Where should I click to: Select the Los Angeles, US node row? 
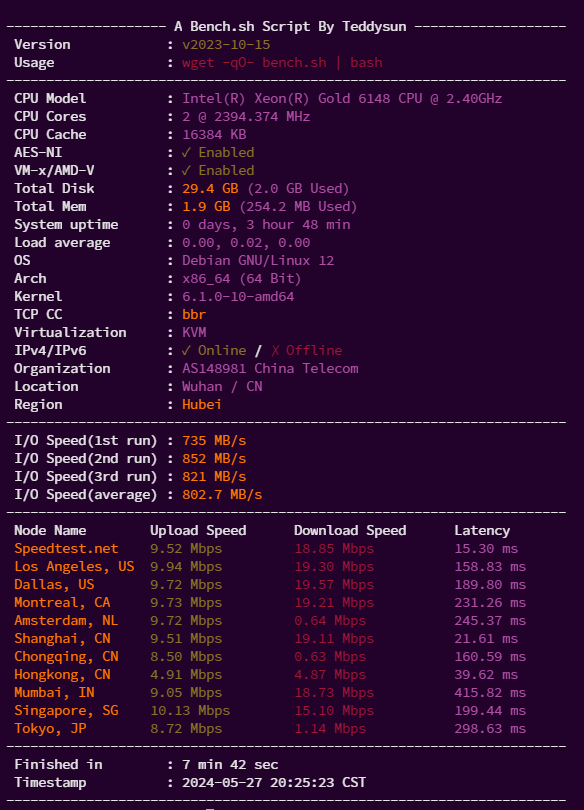[x=270, y=567]
